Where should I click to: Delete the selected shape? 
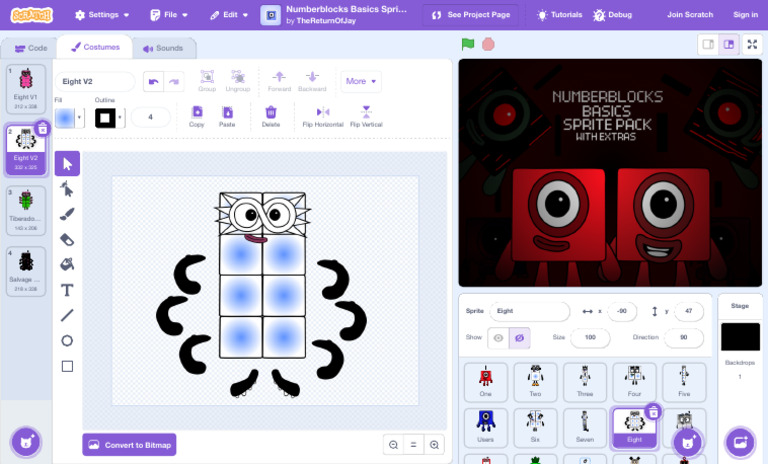[271, 116]
